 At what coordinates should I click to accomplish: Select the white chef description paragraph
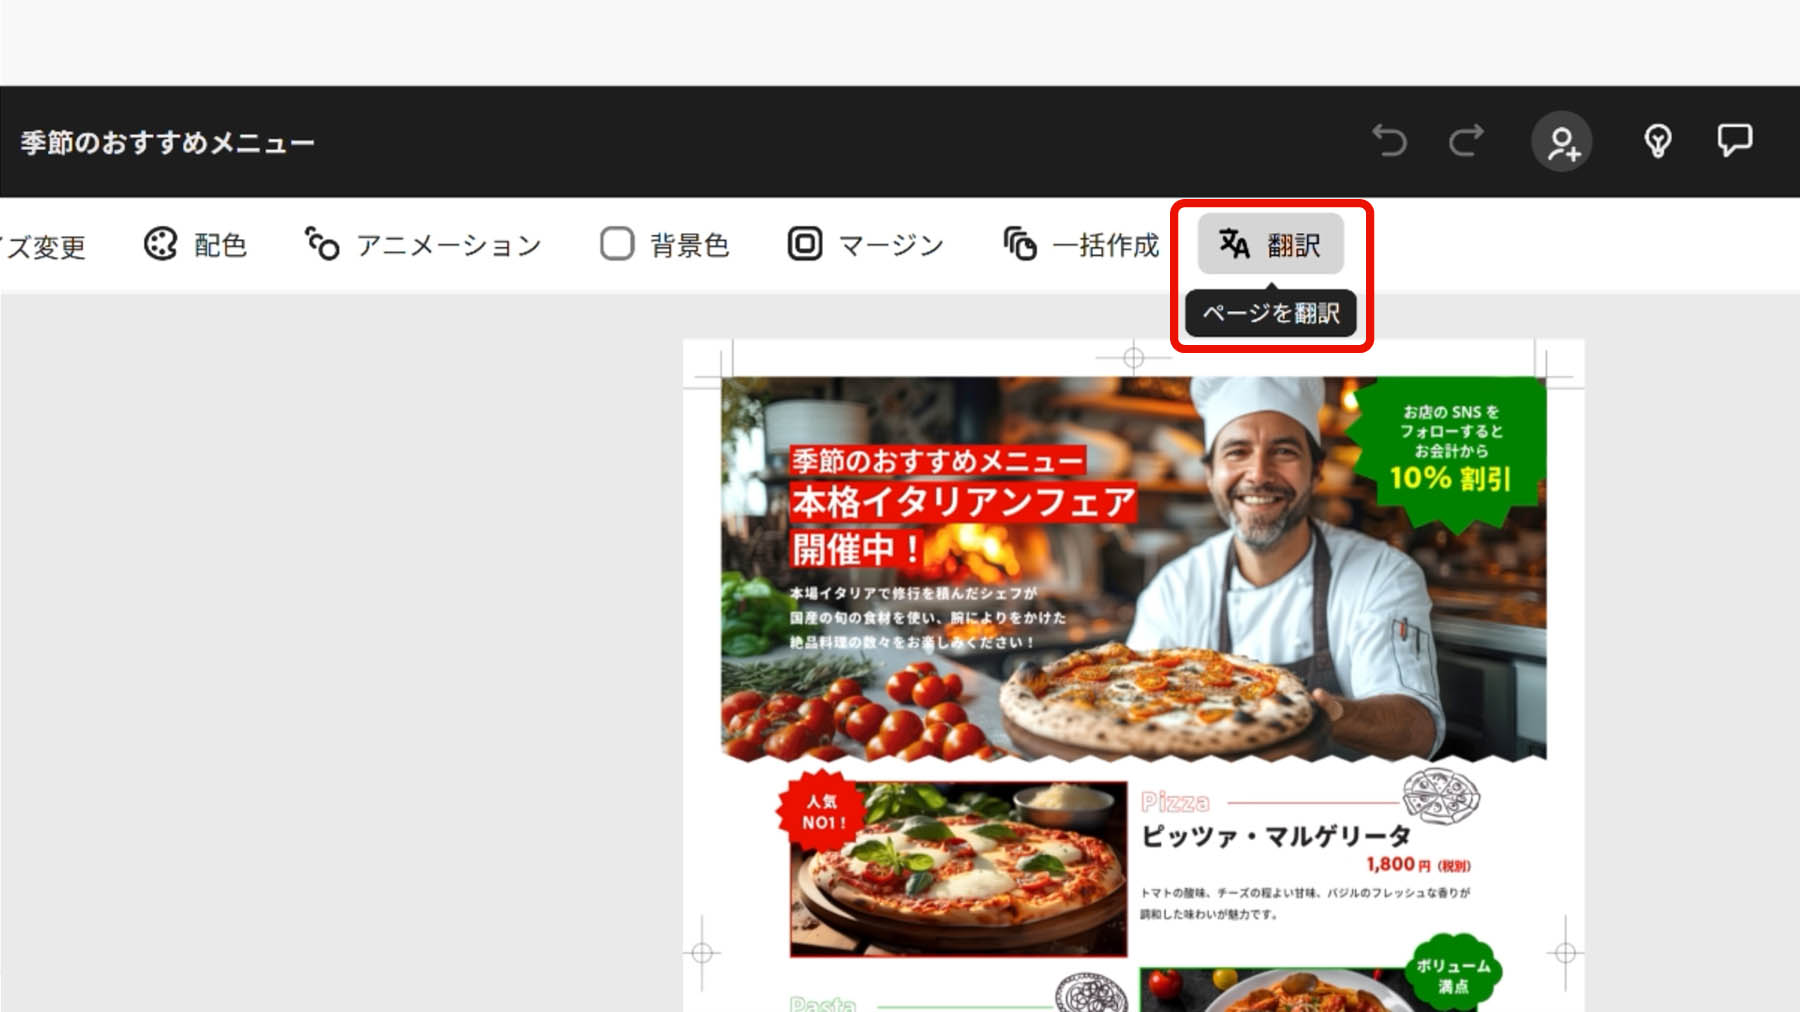927,618
